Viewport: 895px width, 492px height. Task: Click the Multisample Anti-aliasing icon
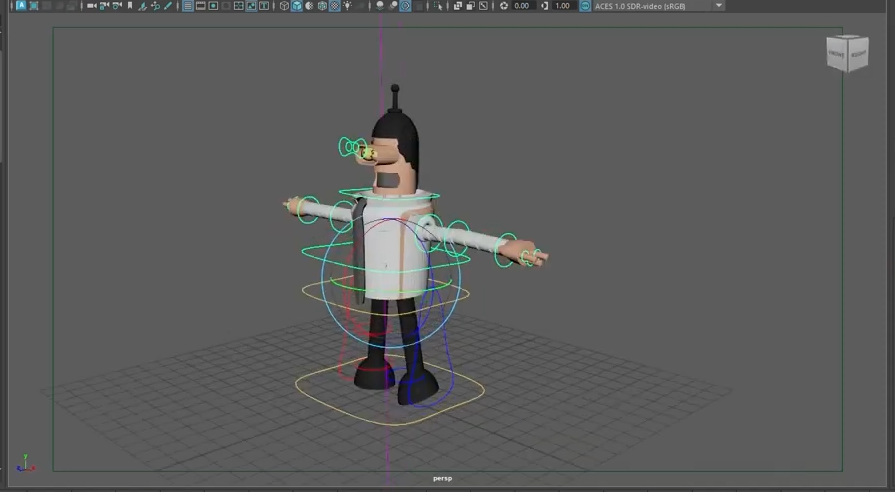pos(405,6)
